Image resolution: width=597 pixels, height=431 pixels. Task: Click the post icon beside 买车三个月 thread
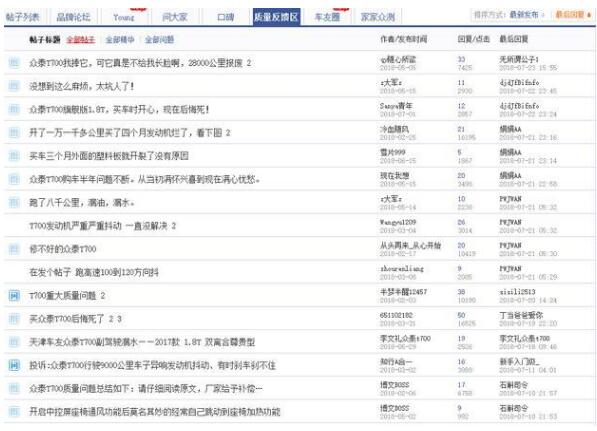pyautogui.click(x=14, y=156)
